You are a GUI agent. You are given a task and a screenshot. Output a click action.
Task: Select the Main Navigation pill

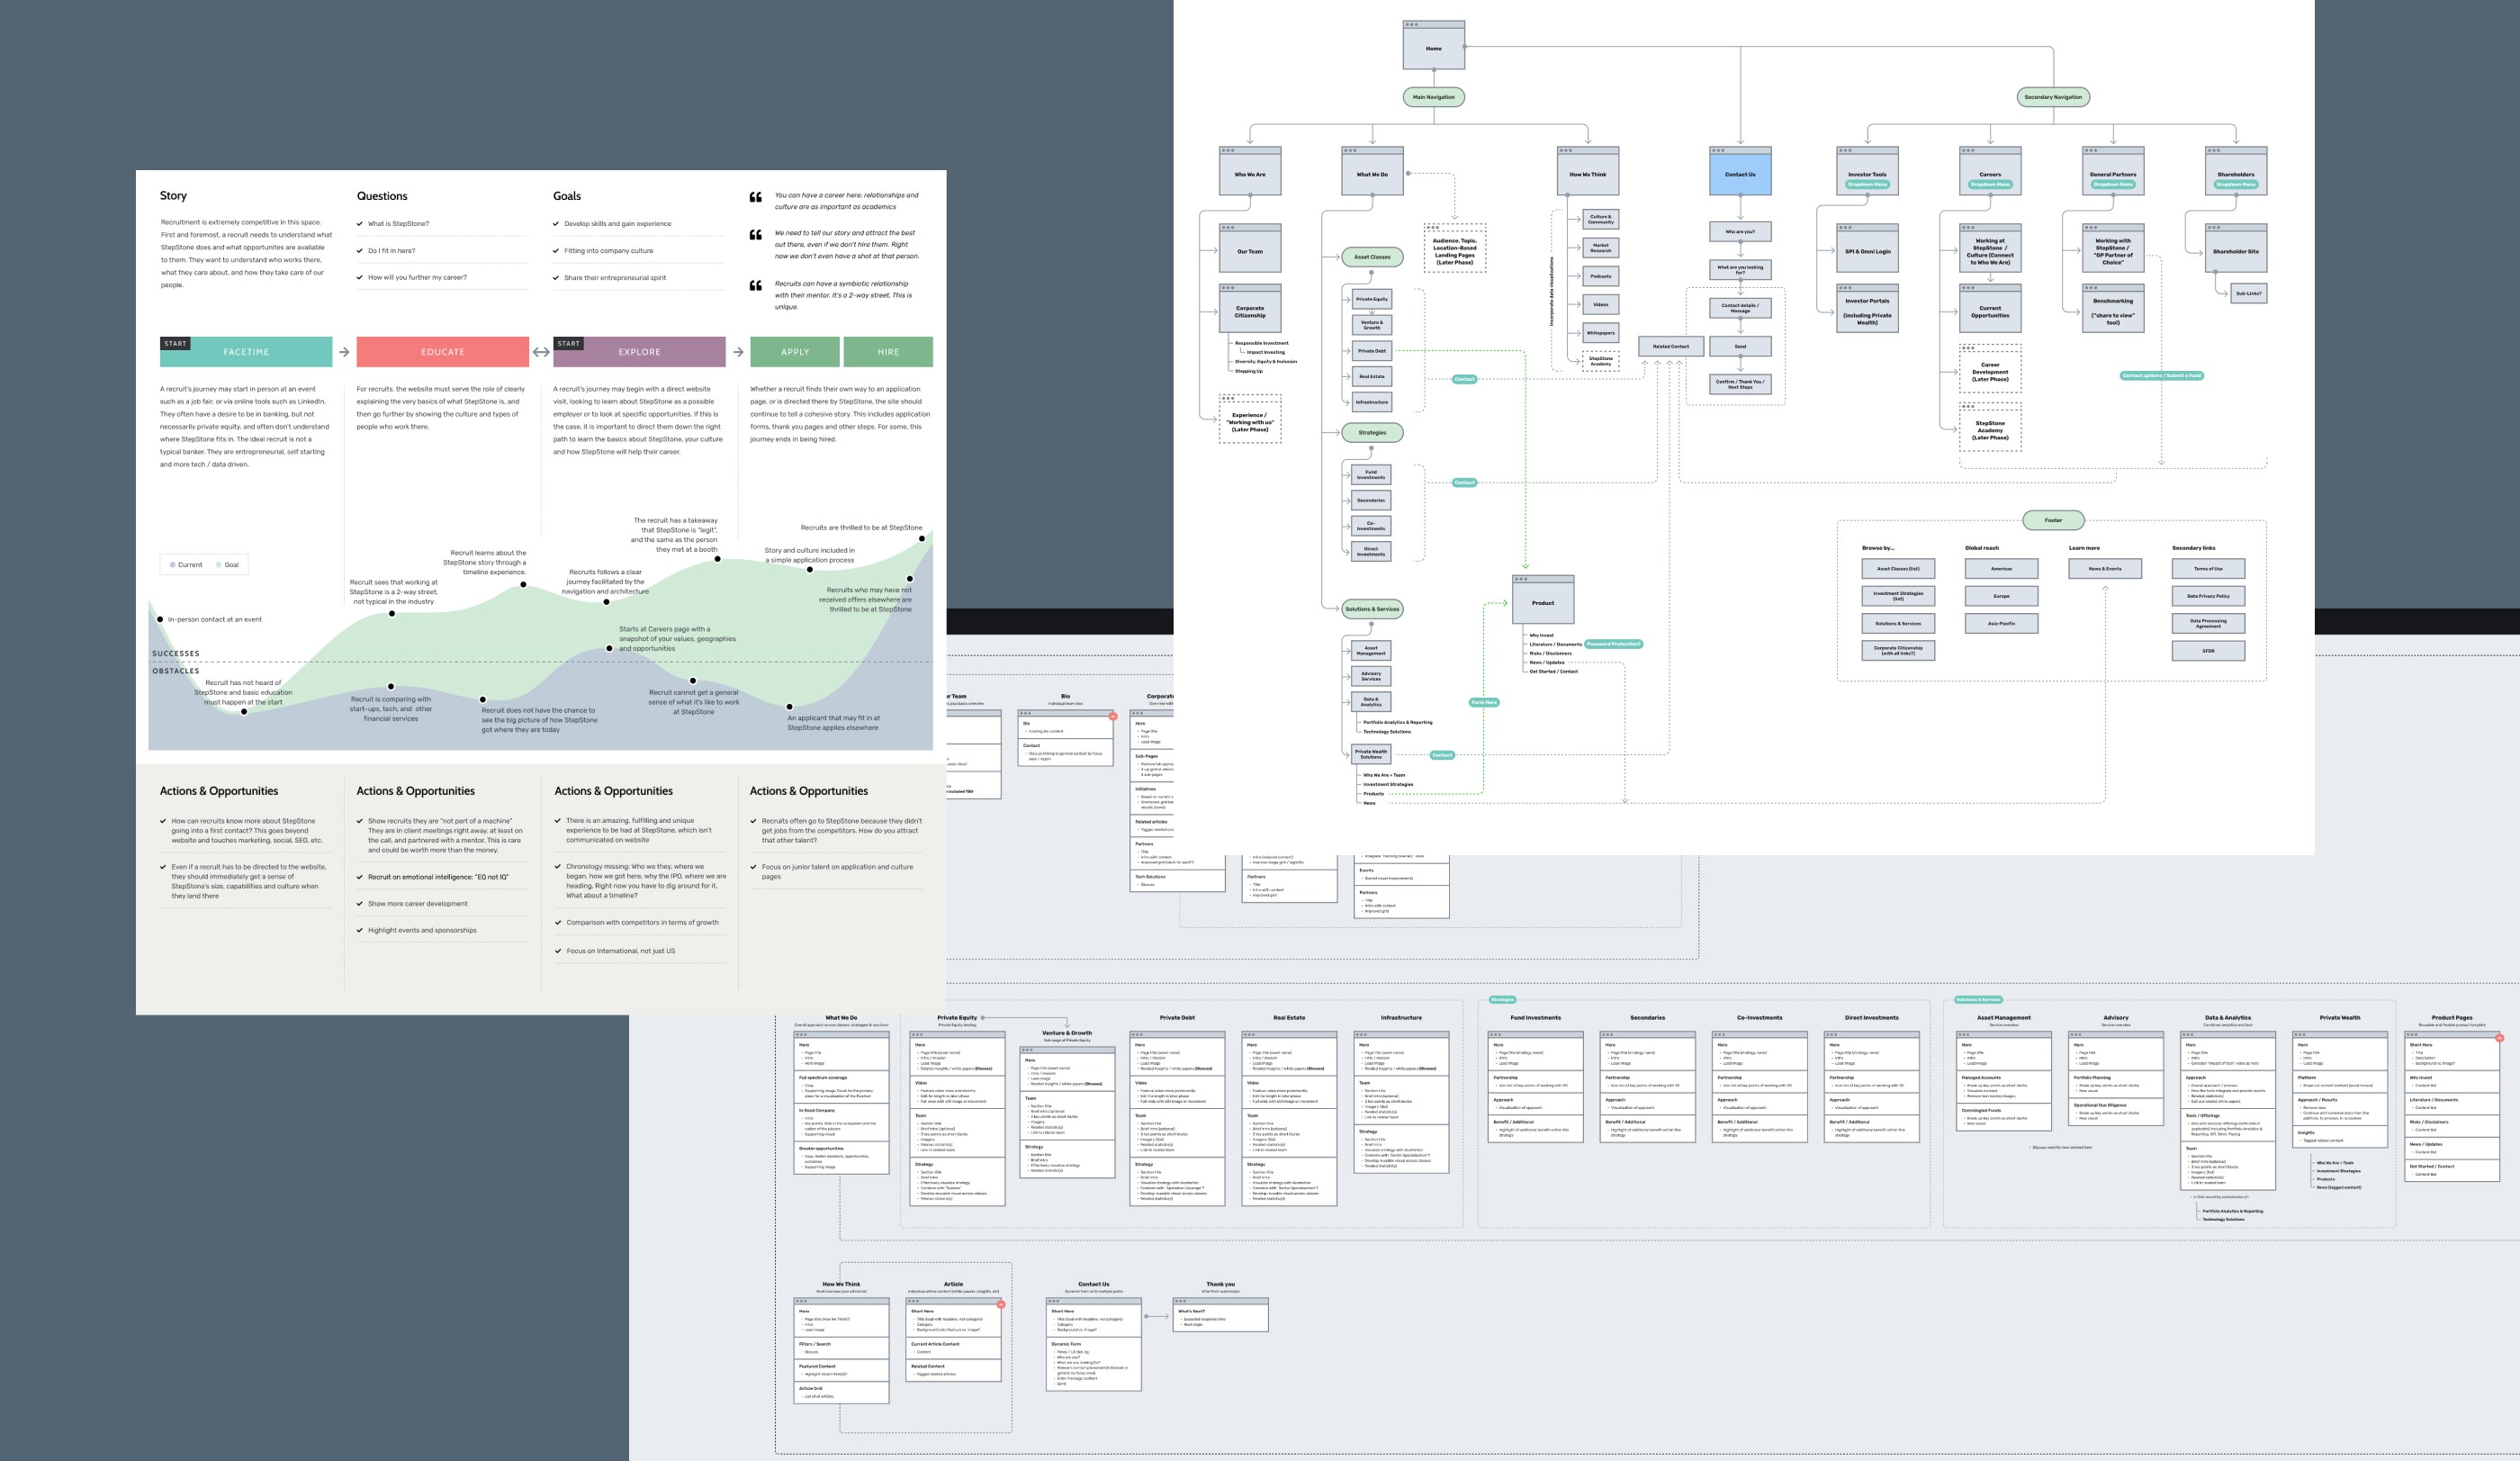pyautogui.click(x=1433, y=97)
